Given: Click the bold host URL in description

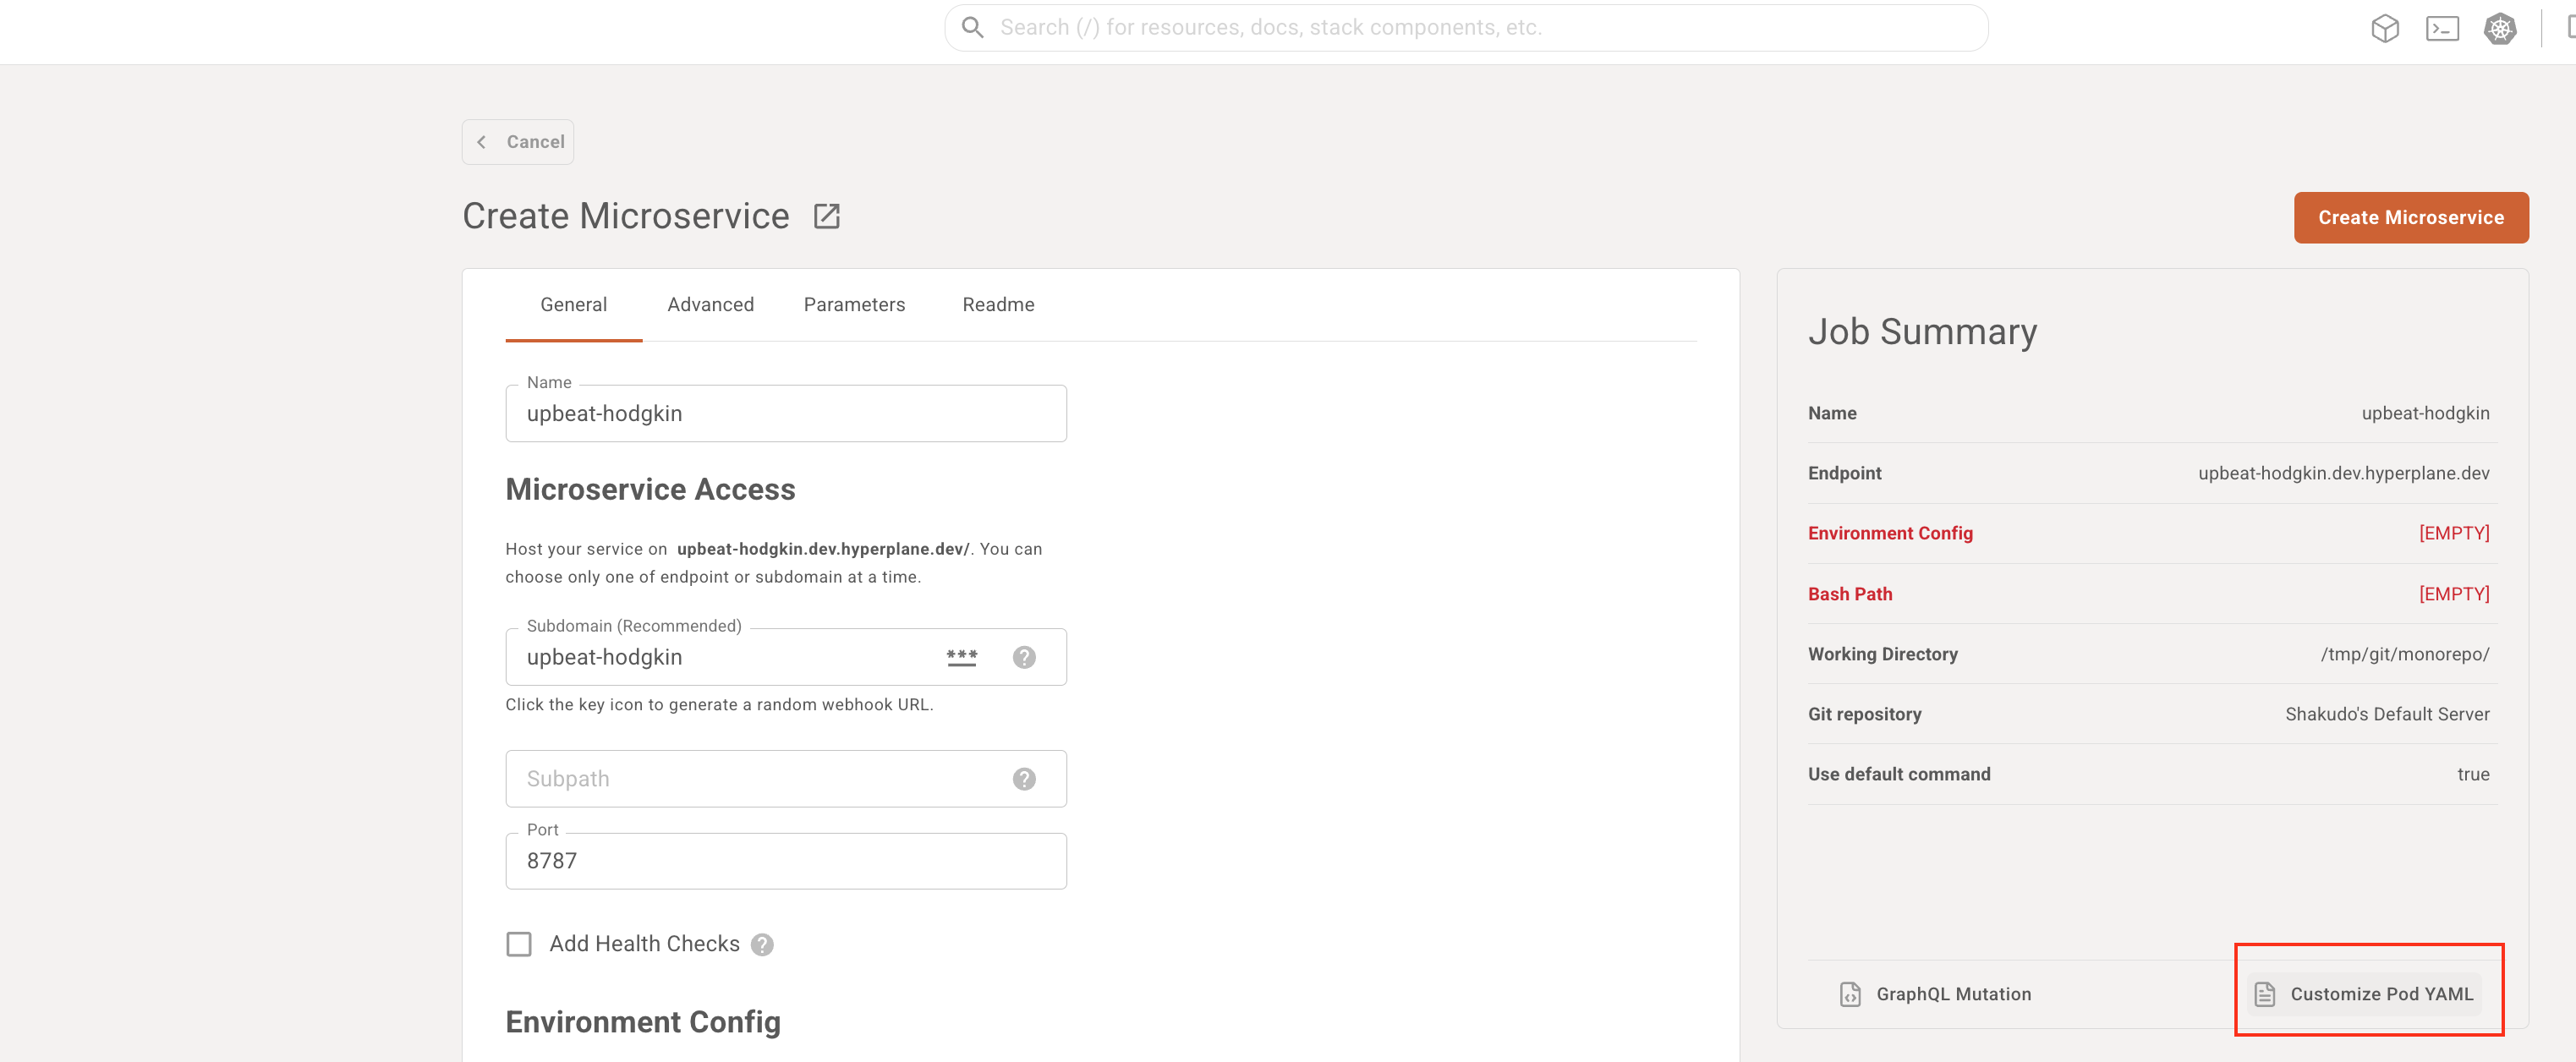Looking at the screenshot, I should click(823, 549).
